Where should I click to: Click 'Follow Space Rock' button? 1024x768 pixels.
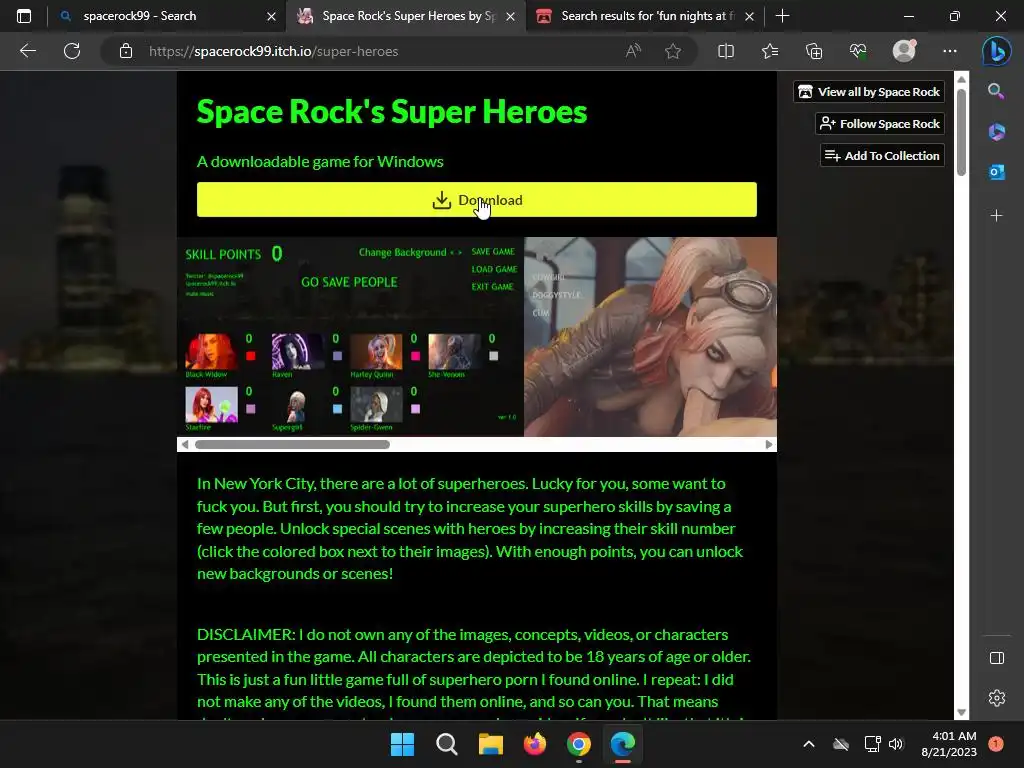coord(880,123)
